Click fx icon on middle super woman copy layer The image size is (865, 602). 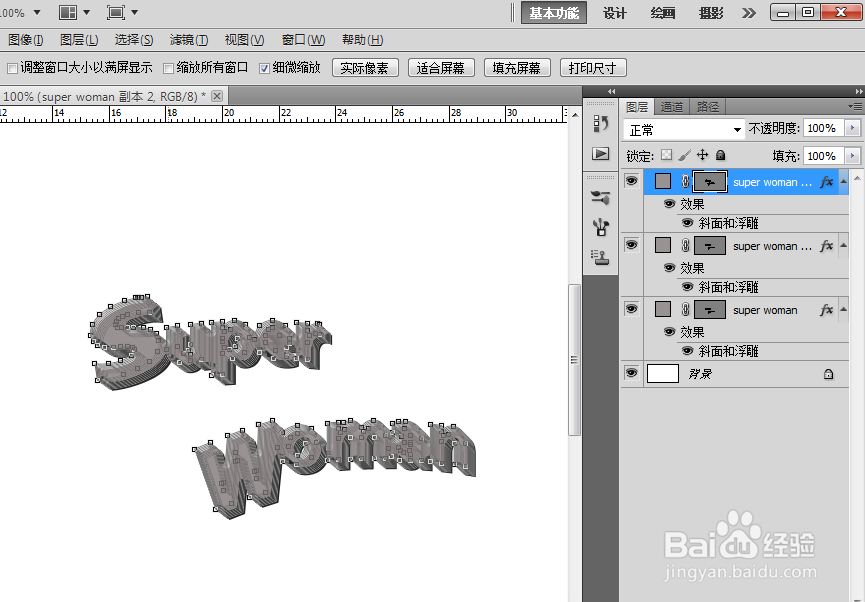click(x=826, y=246)
